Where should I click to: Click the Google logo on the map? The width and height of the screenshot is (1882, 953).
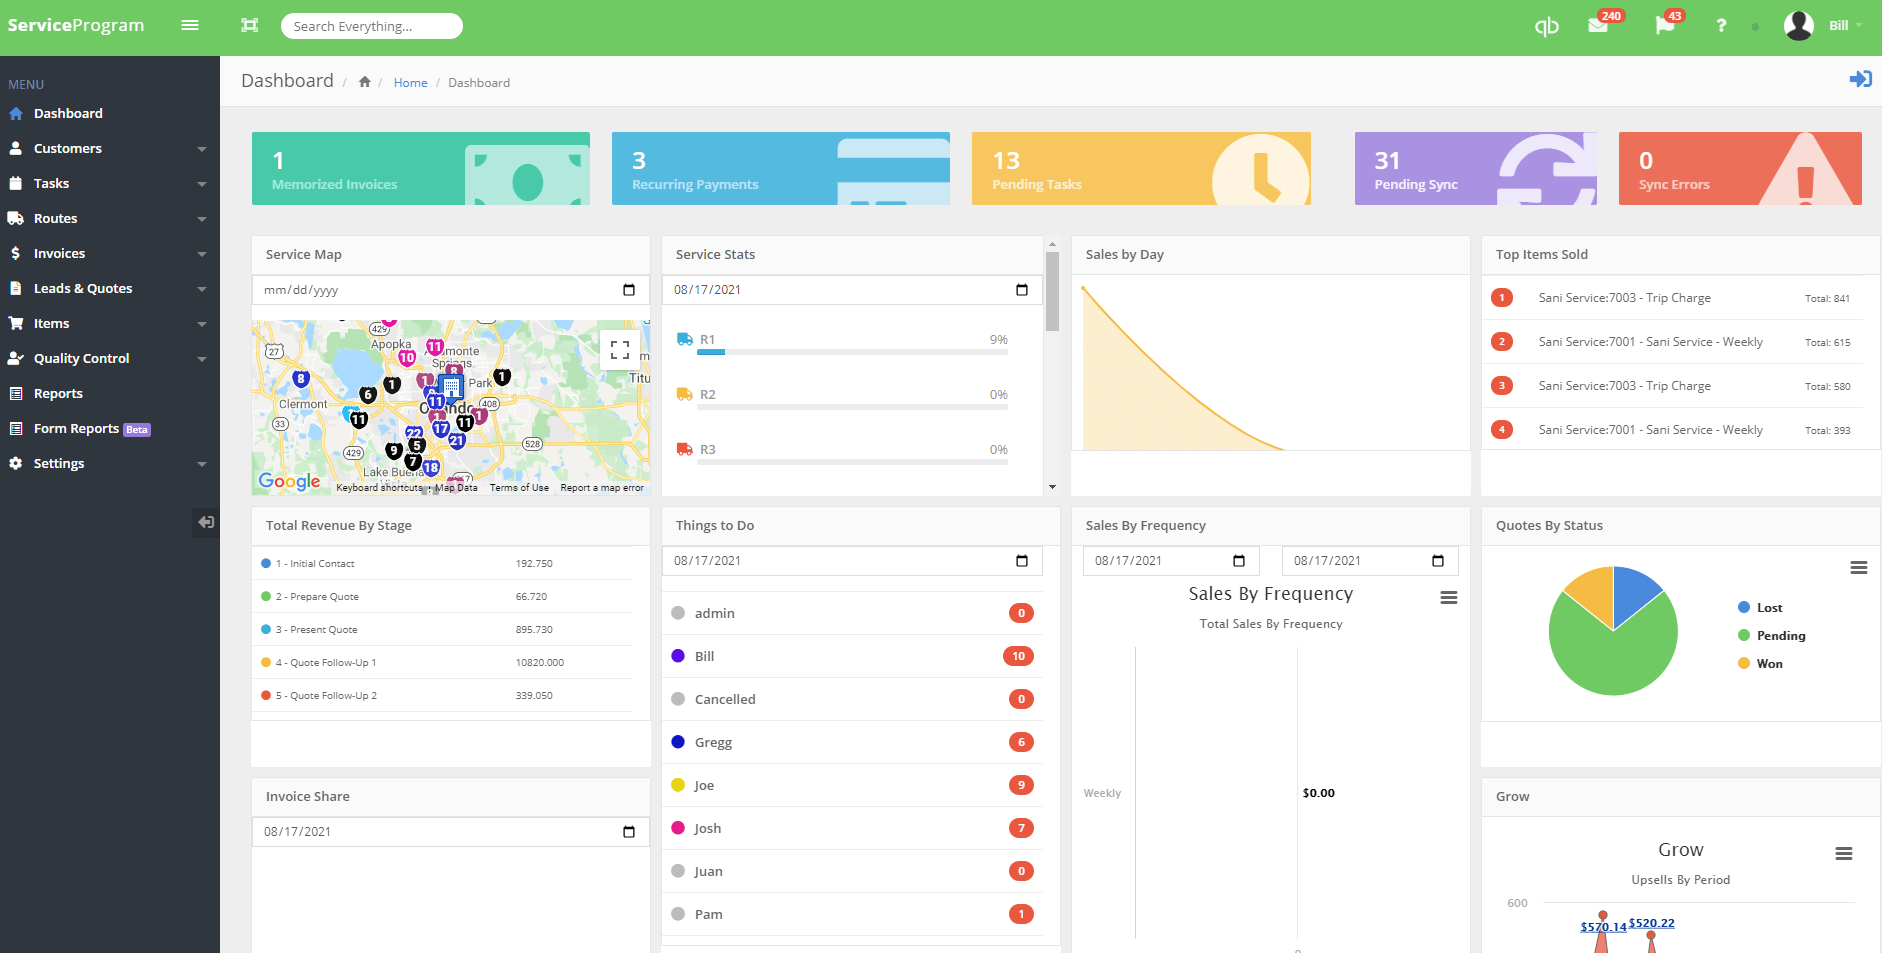click(290, 481)
